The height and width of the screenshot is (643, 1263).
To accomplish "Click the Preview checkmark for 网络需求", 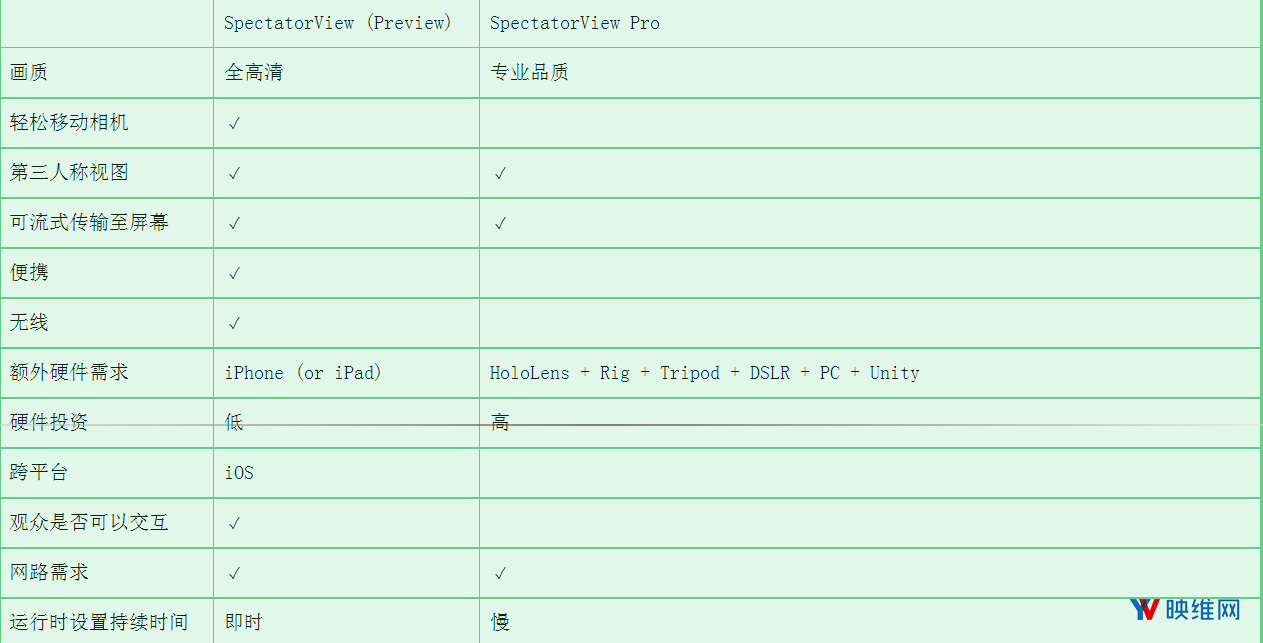I will click(x=234, y=573).
